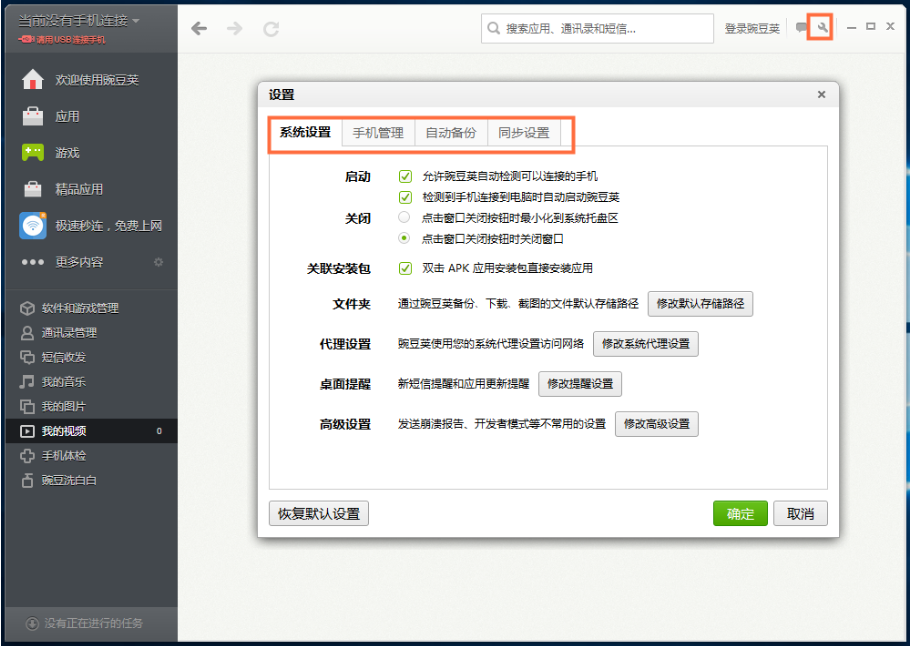Click the green 游戏 gamepad icon
910x646 pixels.
33,153
